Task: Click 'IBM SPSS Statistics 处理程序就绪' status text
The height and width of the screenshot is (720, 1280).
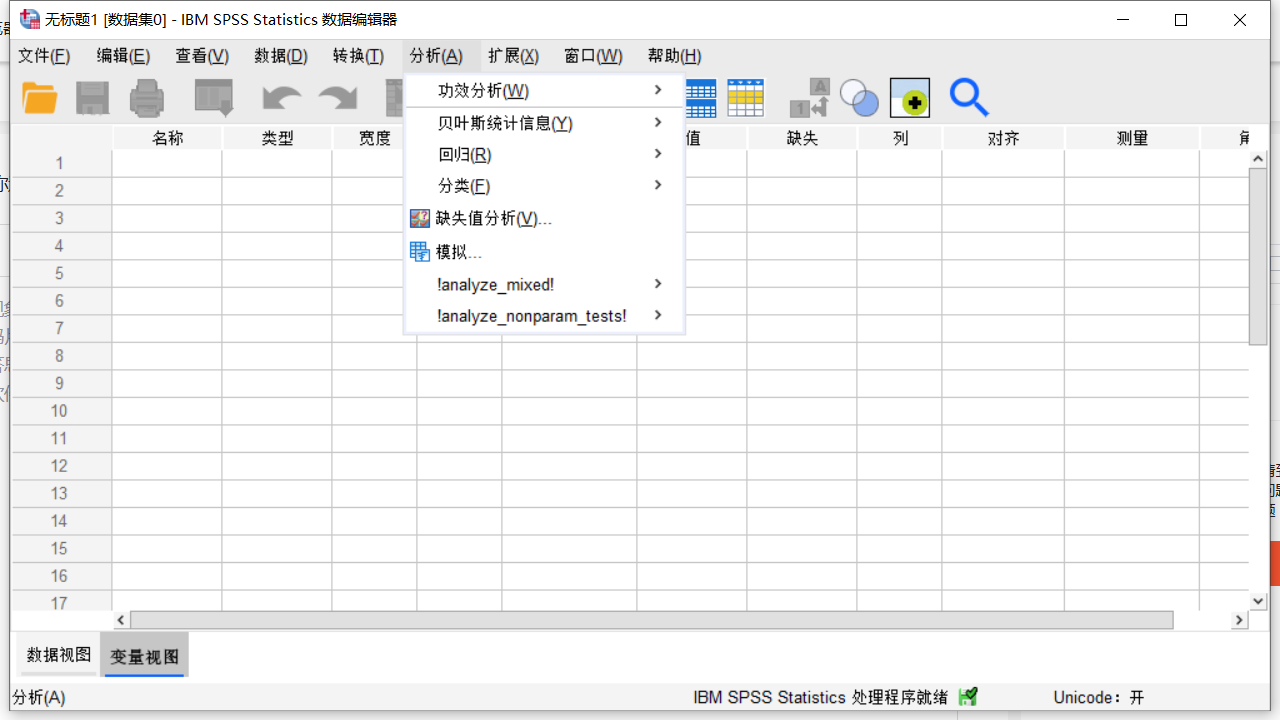Action: pyautogui.click(x=820, y=698)
